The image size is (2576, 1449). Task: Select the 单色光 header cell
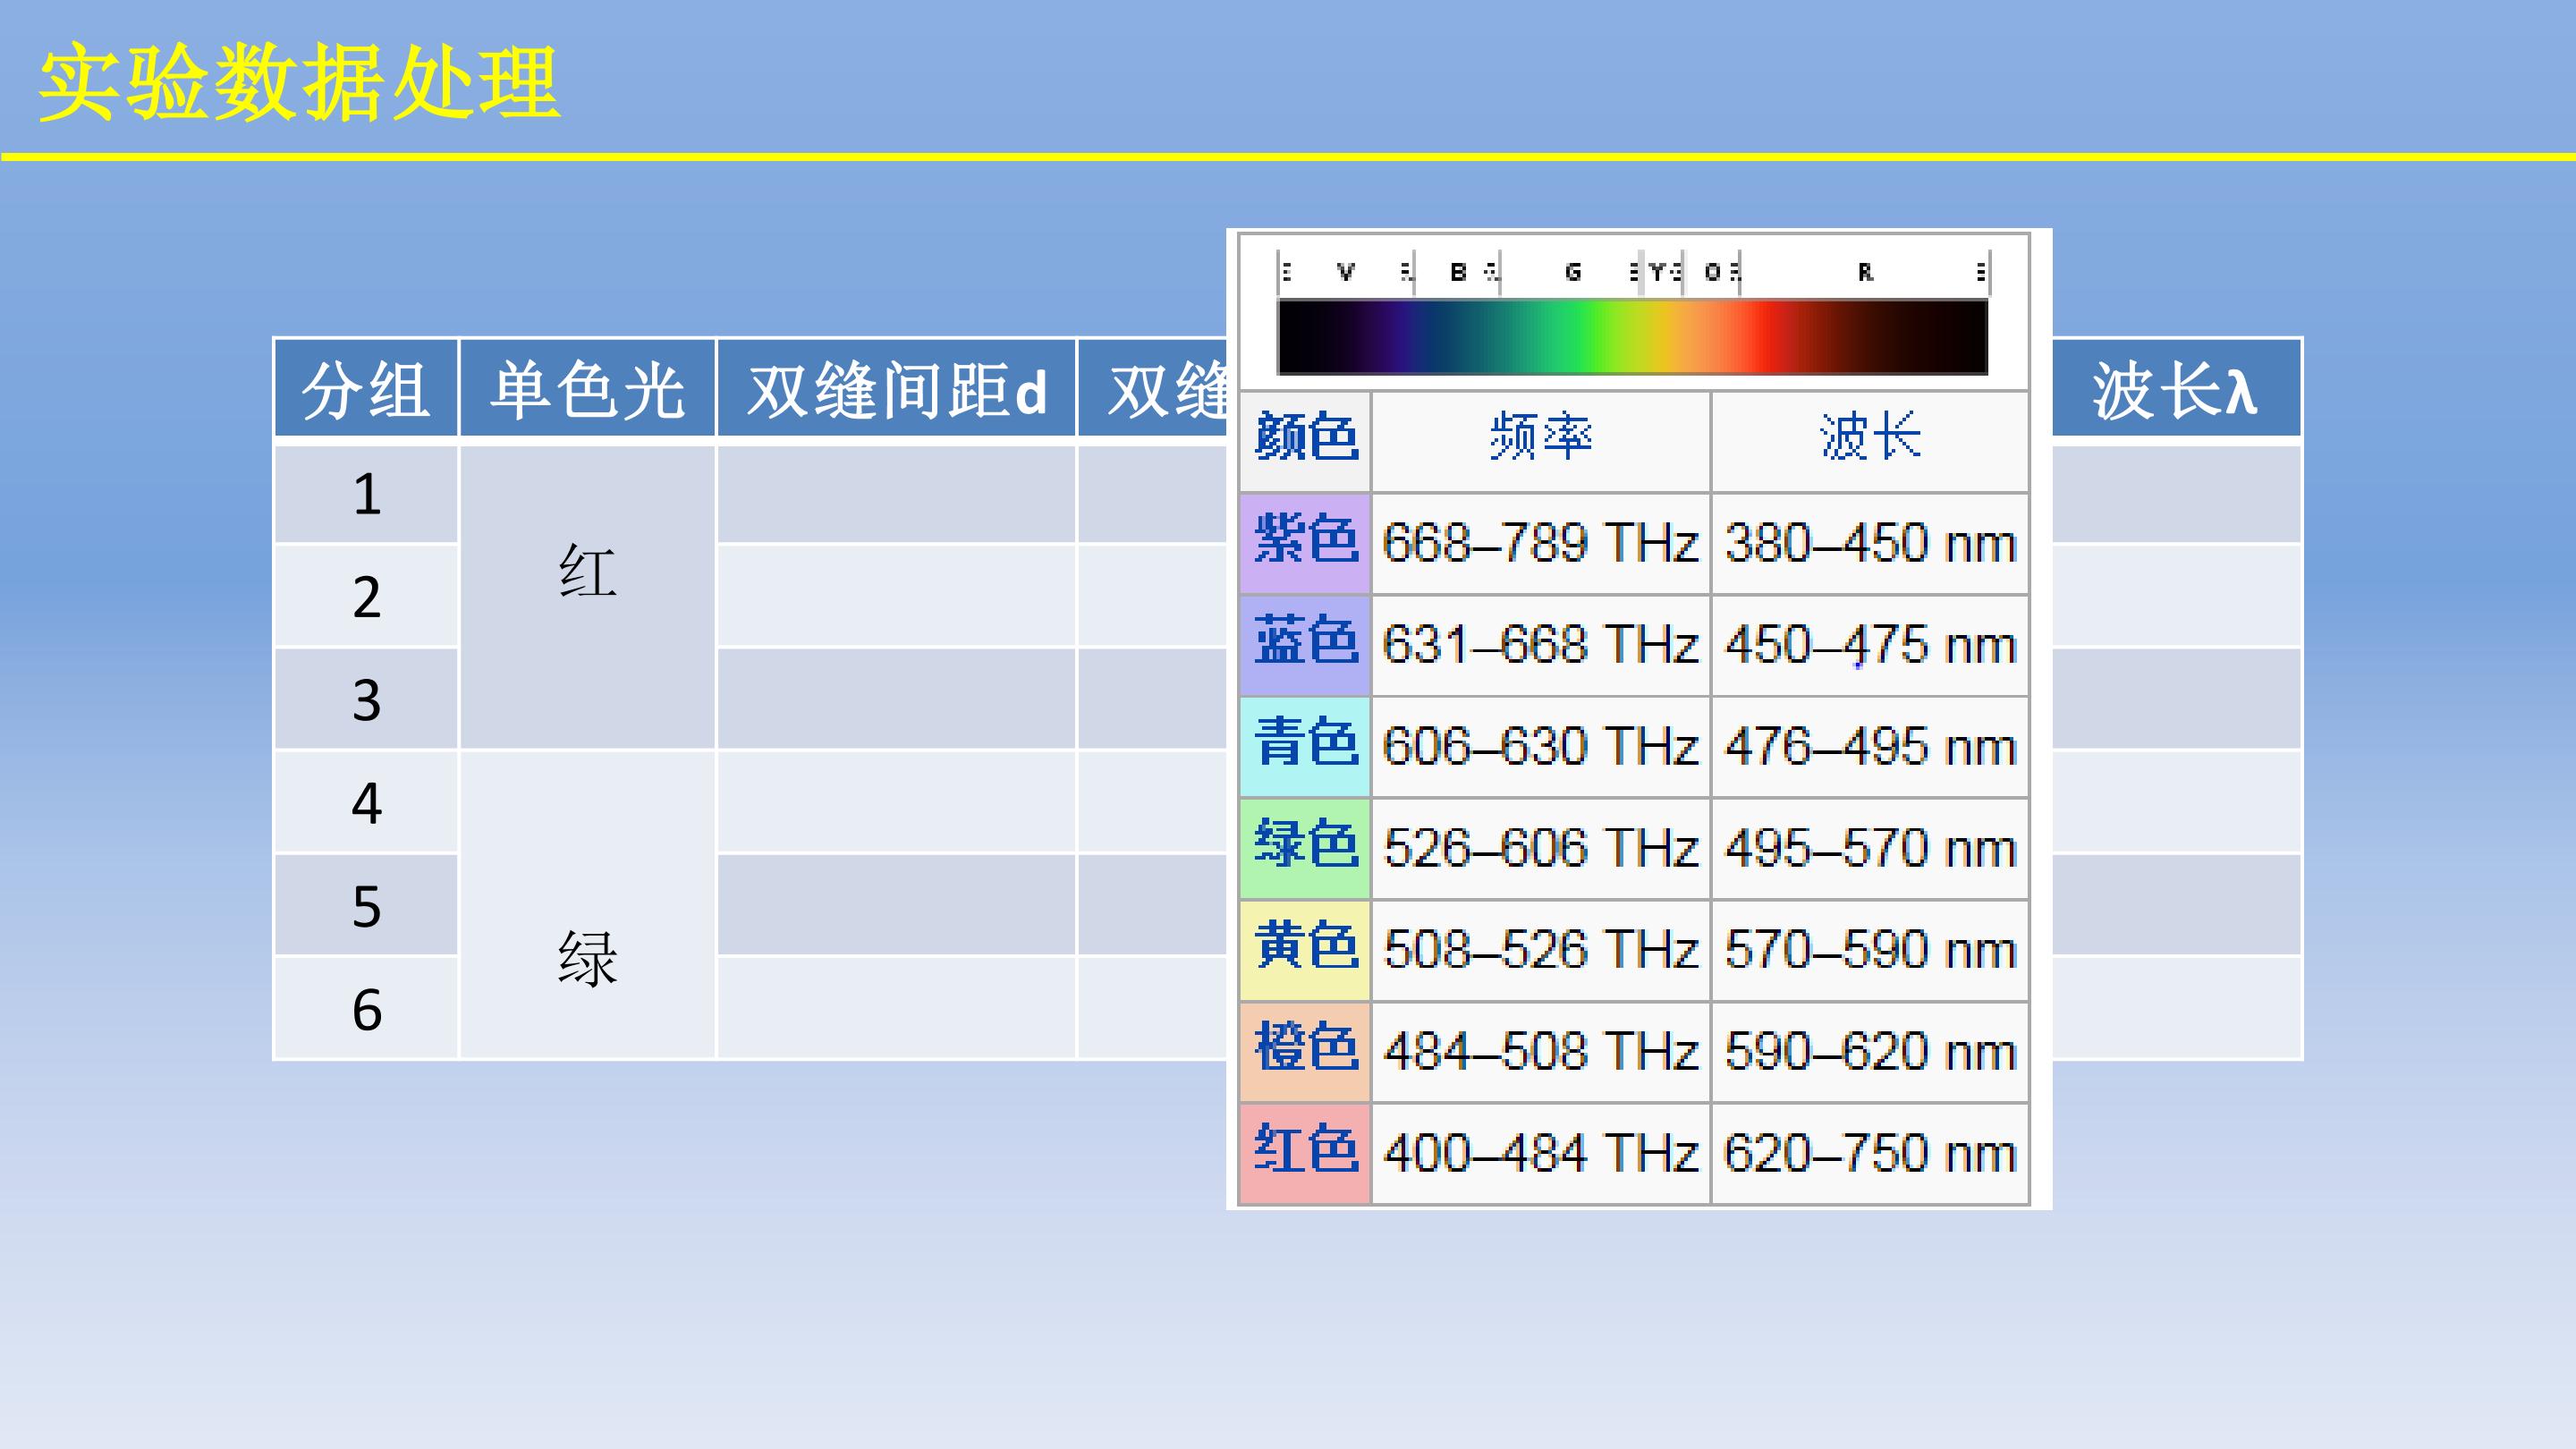point(587,388)
